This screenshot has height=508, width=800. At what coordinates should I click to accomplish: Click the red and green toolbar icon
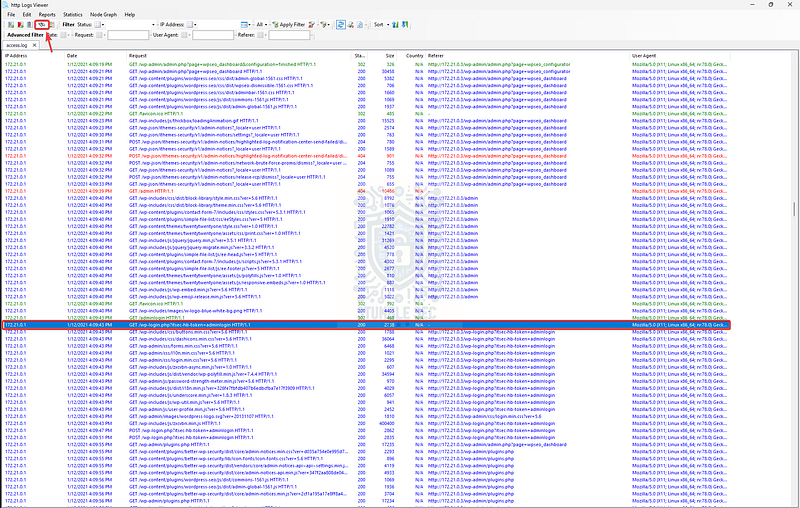pyautogui.click(x=20, y=24)
